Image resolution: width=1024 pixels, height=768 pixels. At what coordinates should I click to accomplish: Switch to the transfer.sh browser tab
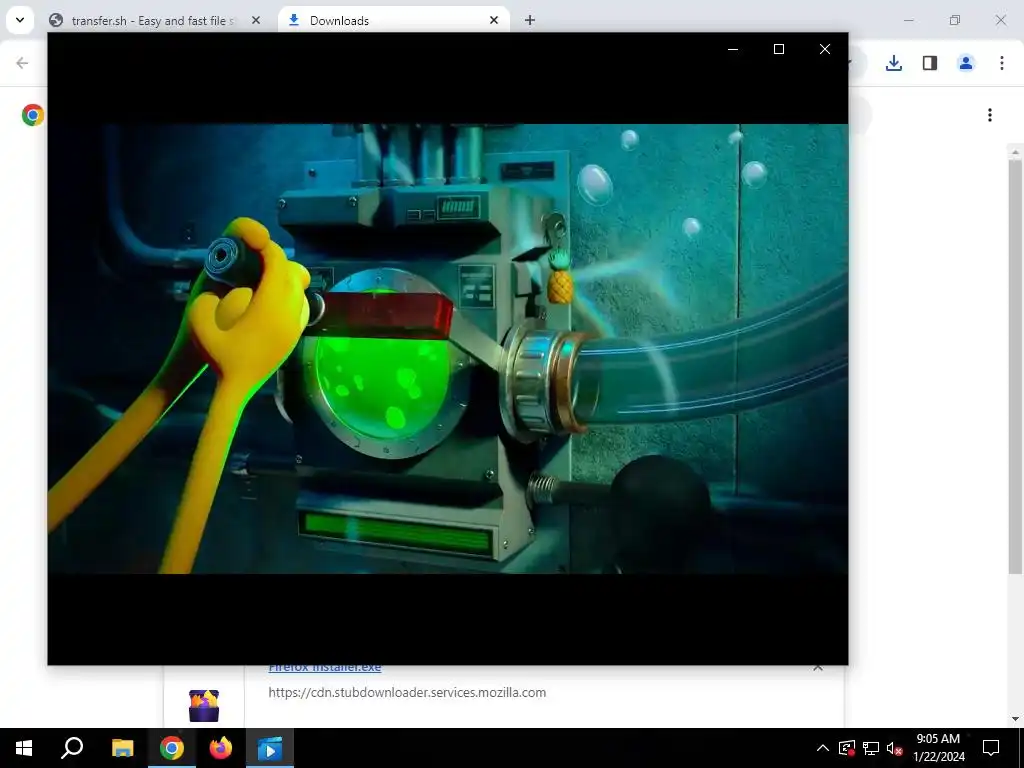pos(155,20)
